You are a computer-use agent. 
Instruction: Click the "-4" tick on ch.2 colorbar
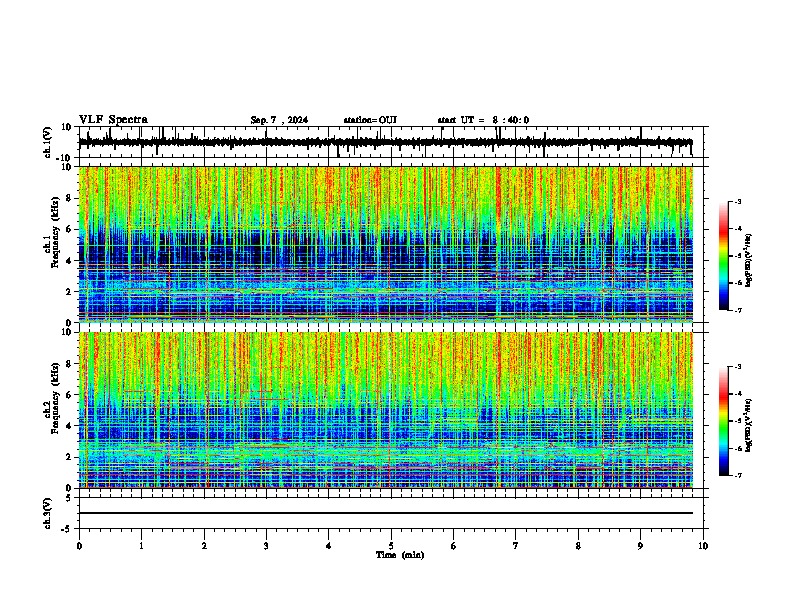[737, 394]
